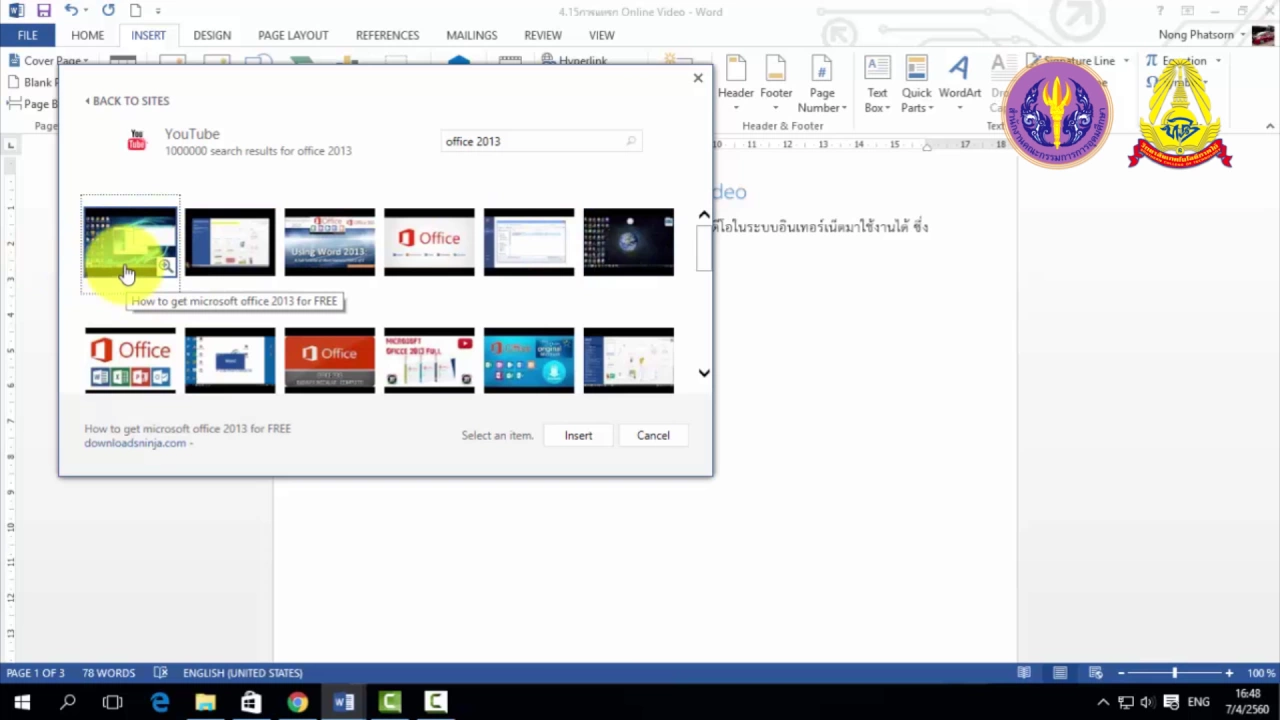
Task: Open the Page Number dropdown
Action: click(822, 84)
